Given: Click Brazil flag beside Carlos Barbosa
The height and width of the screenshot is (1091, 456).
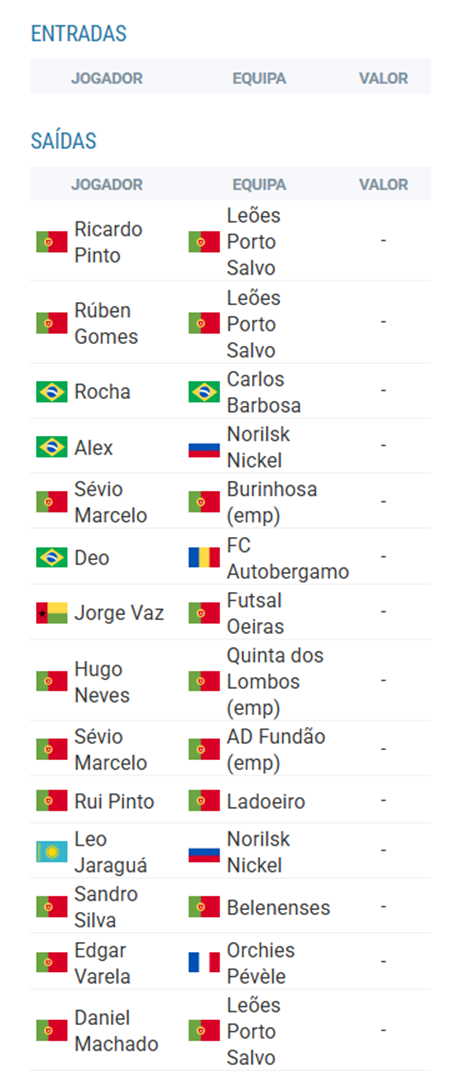Looking at the screenshot, I should point(204,392).
